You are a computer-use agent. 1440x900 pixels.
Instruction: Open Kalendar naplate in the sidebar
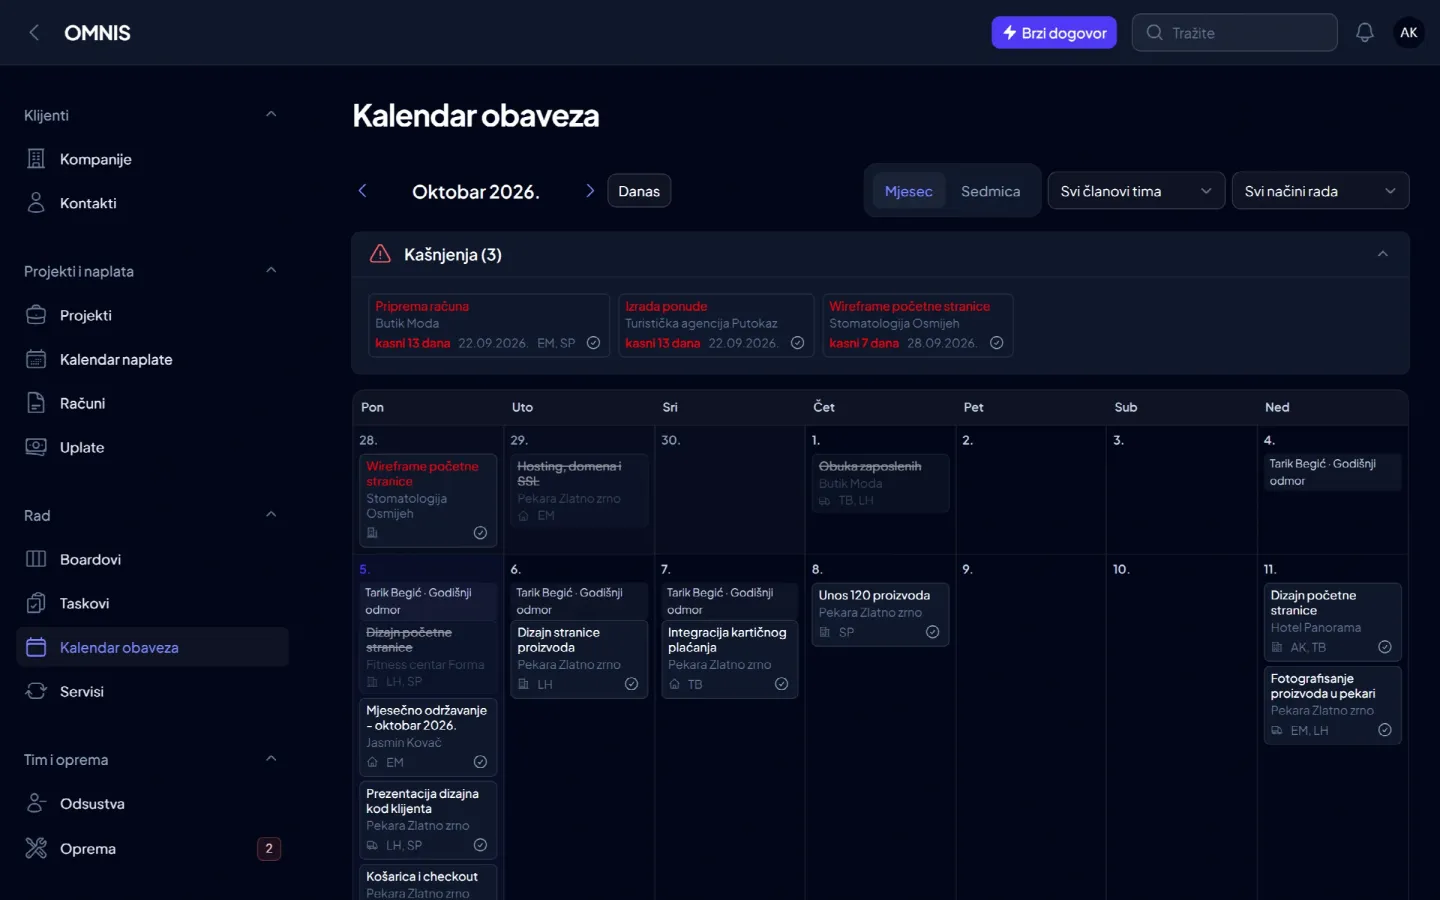[x=152, y=359]
